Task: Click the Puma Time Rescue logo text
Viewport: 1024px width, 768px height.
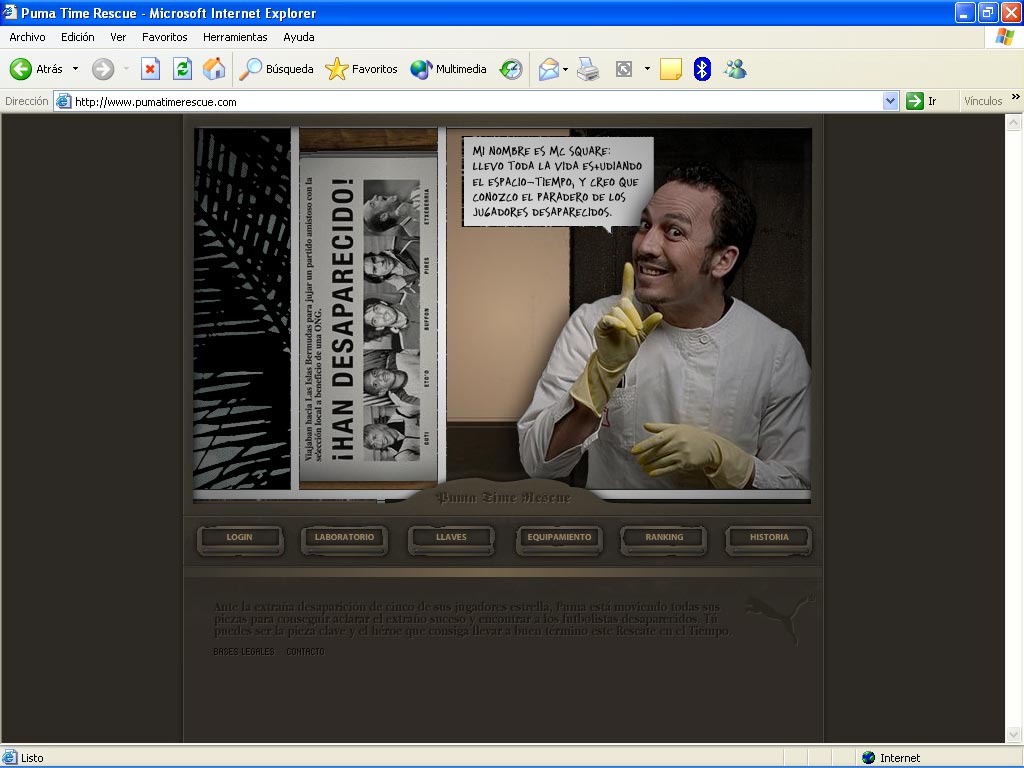Action: click(503, 498)
